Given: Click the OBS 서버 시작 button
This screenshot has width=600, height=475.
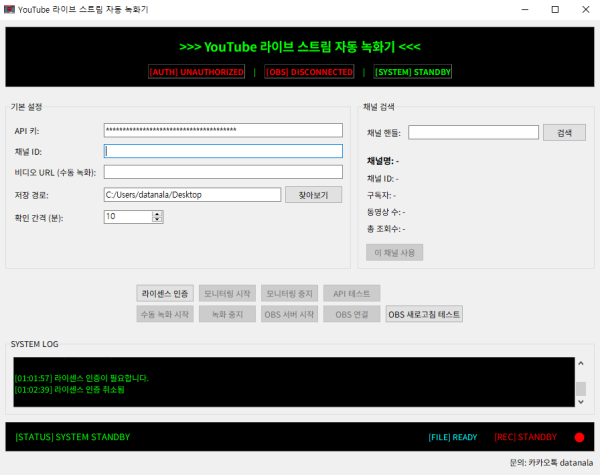Looking at the screenshot, I should (289, 314).
